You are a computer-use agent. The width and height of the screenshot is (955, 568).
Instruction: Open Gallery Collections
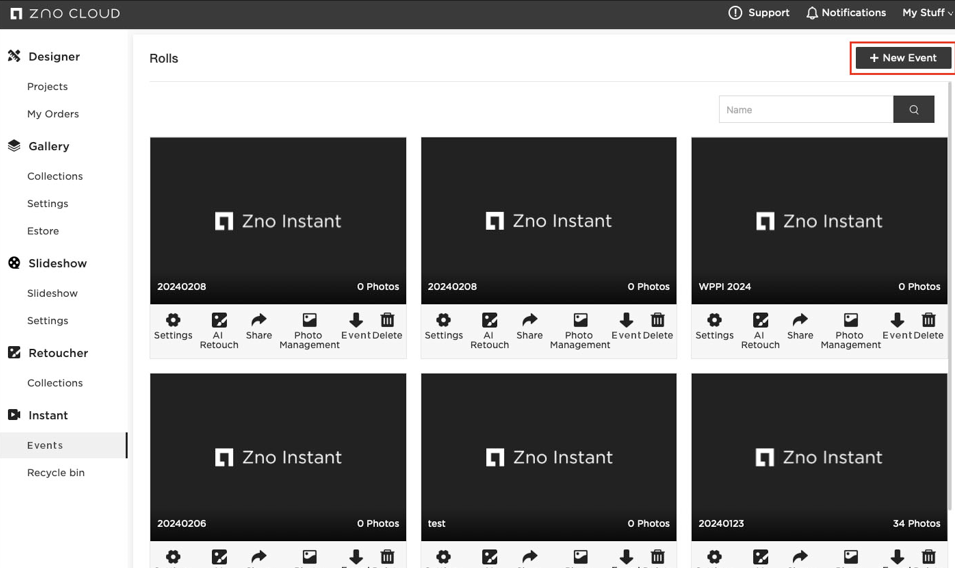click(x=55, y=176)
